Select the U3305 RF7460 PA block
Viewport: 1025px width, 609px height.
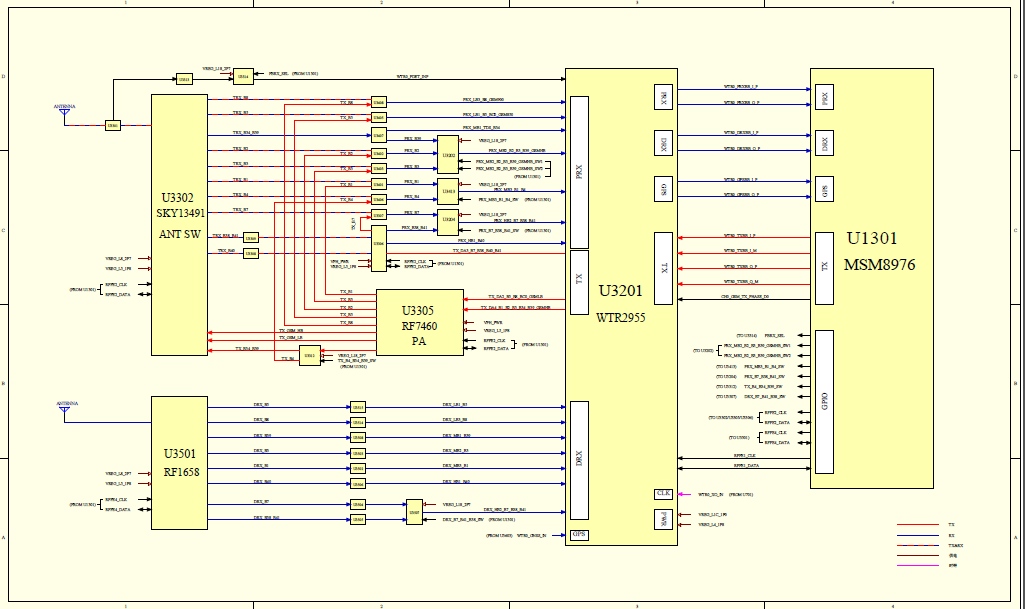coord(420,323)
